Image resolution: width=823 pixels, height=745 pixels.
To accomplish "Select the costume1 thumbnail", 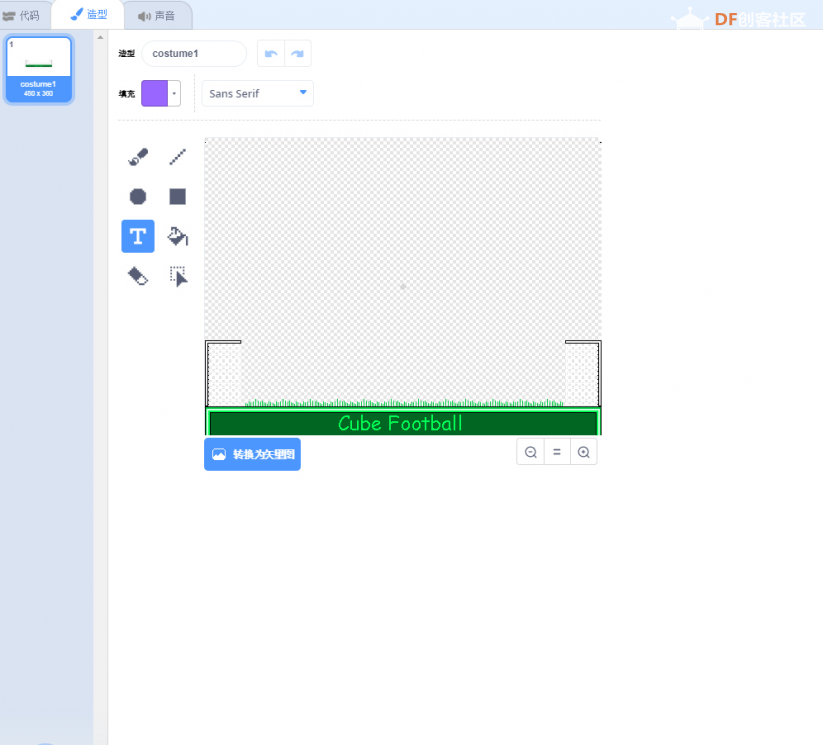I will 38,69.
